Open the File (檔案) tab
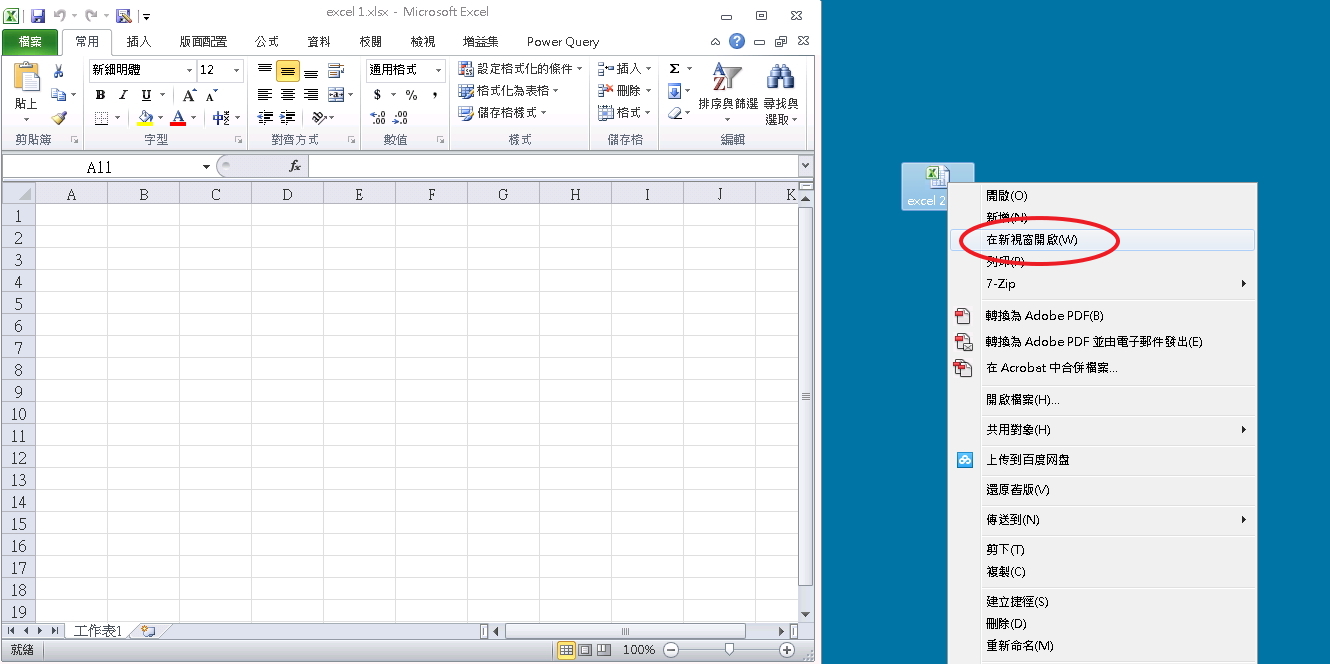 tap(30, 42)
